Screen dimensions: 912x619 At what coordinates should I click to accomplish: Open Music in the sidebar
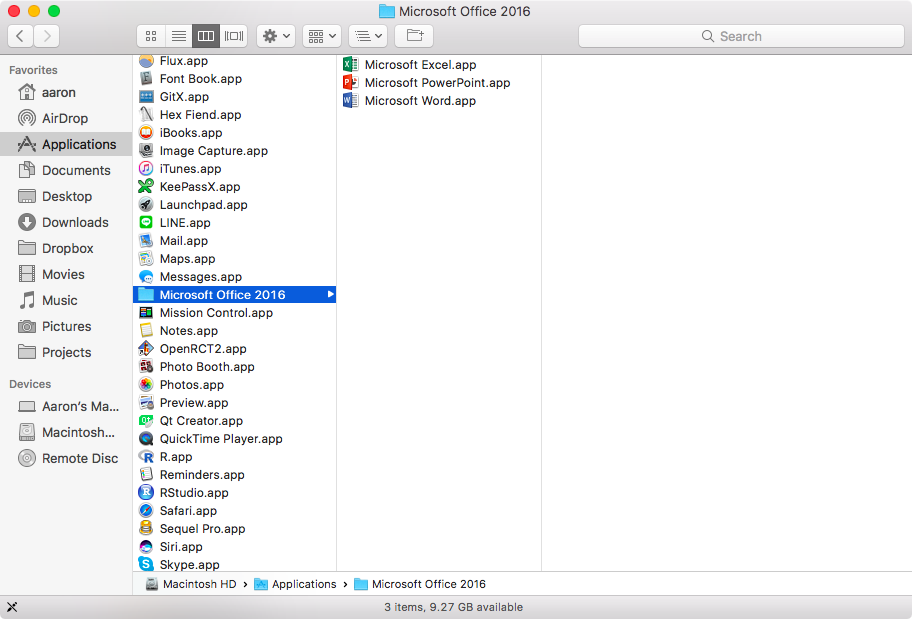tap(66, 300)
